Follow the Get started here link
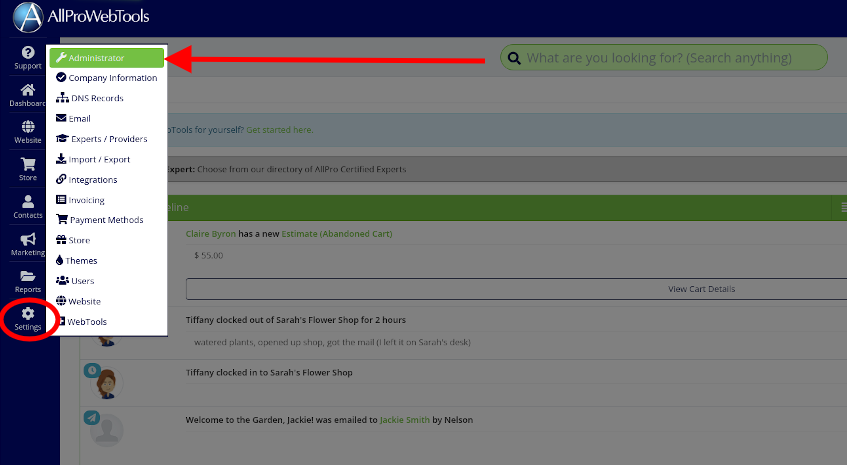 coord(279,130)
